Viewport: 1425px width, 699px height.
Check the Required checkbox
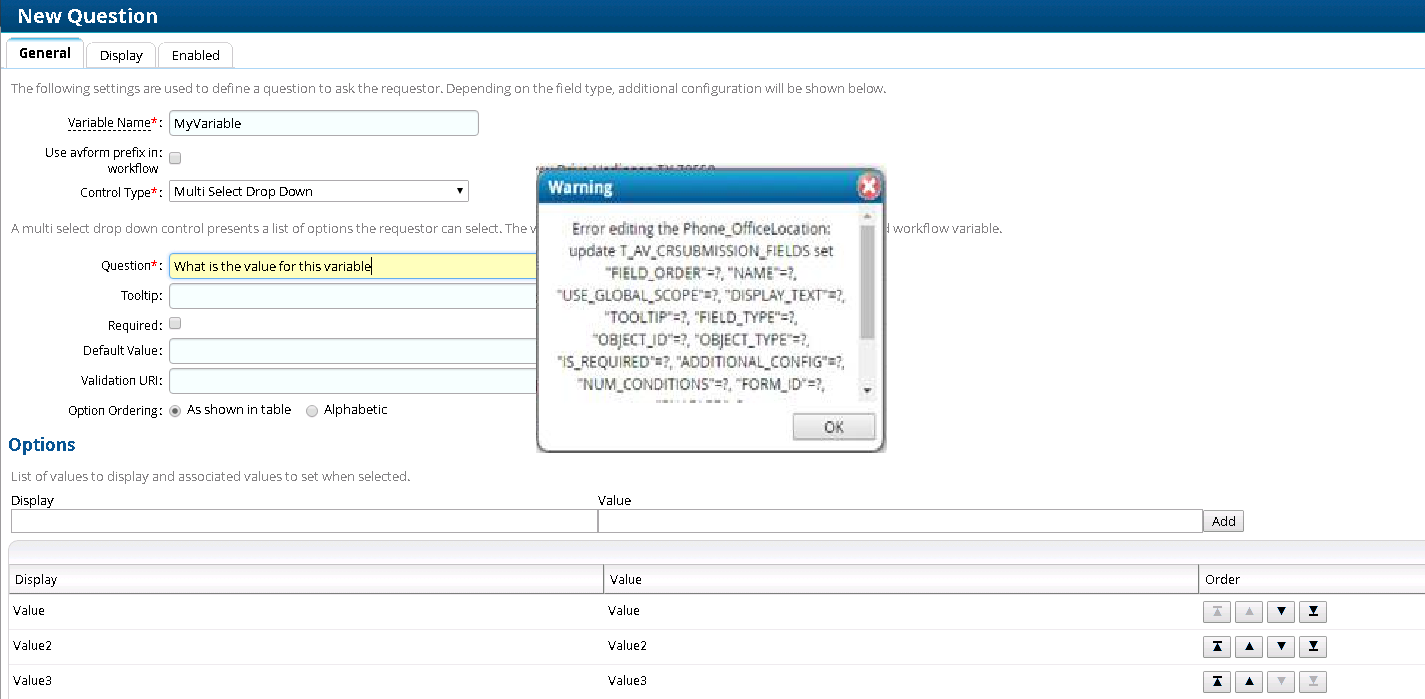click(x=174, y=323)
